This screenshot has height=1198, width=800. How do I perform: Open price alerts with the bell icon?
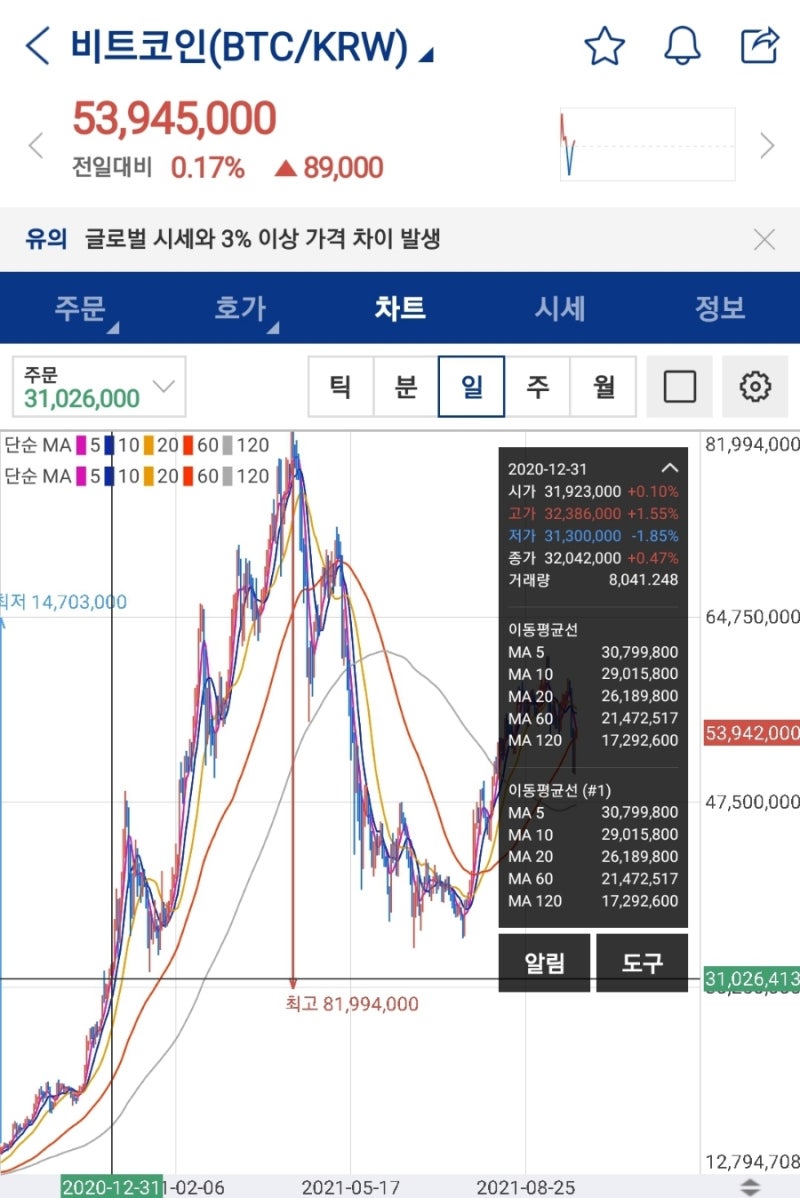pyautogui.click(x=683, y=45)
